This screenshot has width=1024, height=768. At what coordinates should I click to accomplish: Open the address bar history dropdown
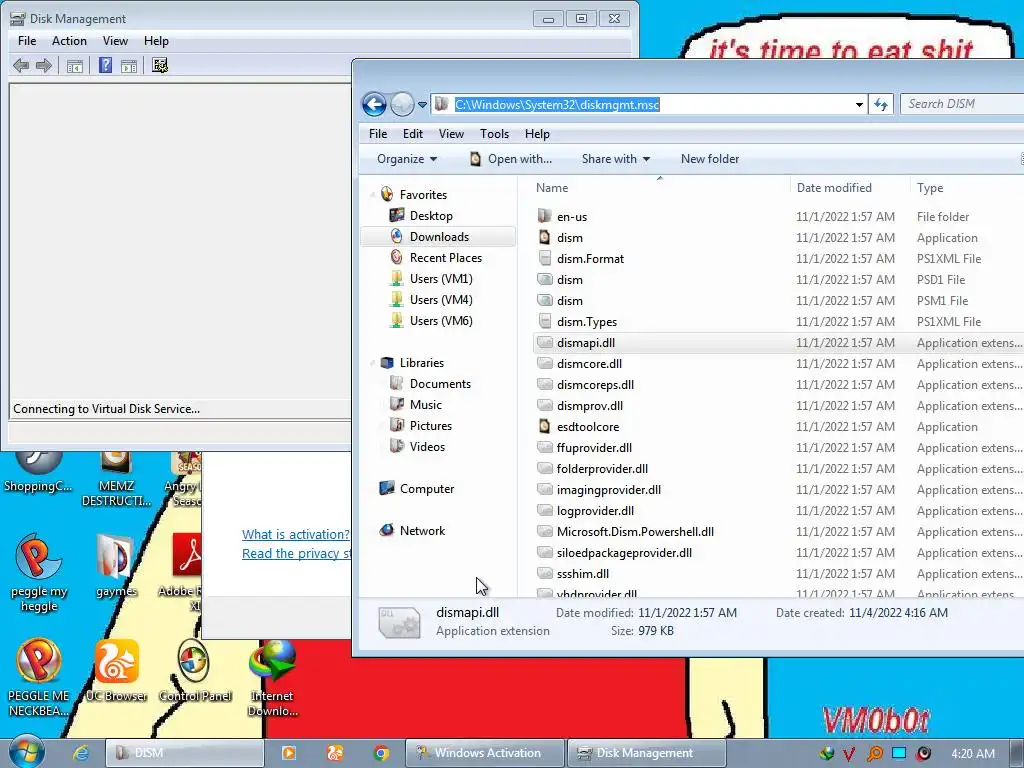click(x=859, y=104)
